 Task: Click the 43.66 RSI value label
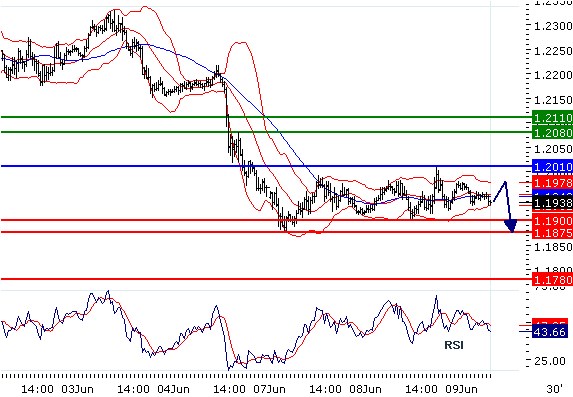[550, 332]
